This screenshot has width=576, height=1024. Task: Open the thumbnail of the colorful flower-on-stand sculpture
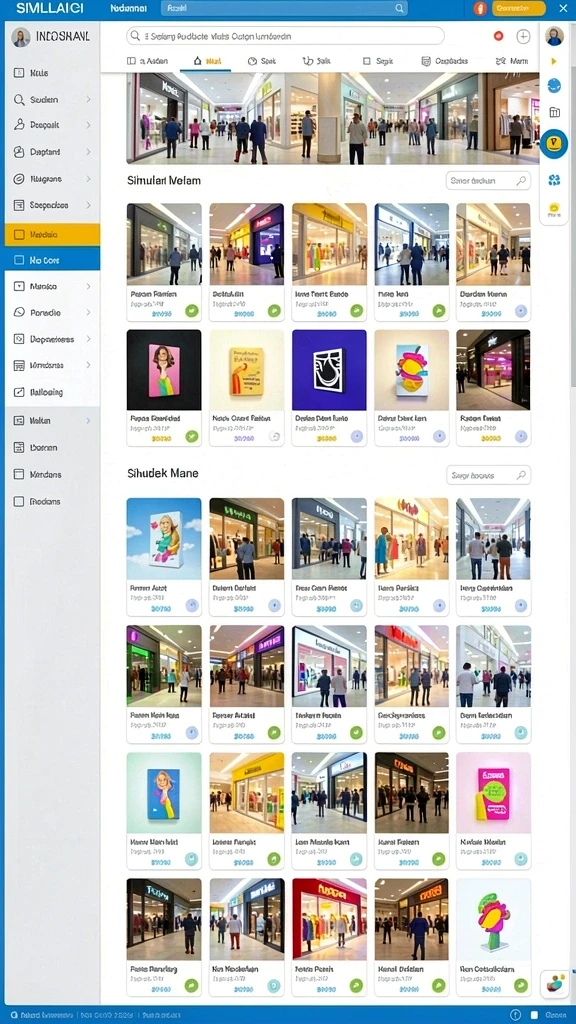click(493, 920)
